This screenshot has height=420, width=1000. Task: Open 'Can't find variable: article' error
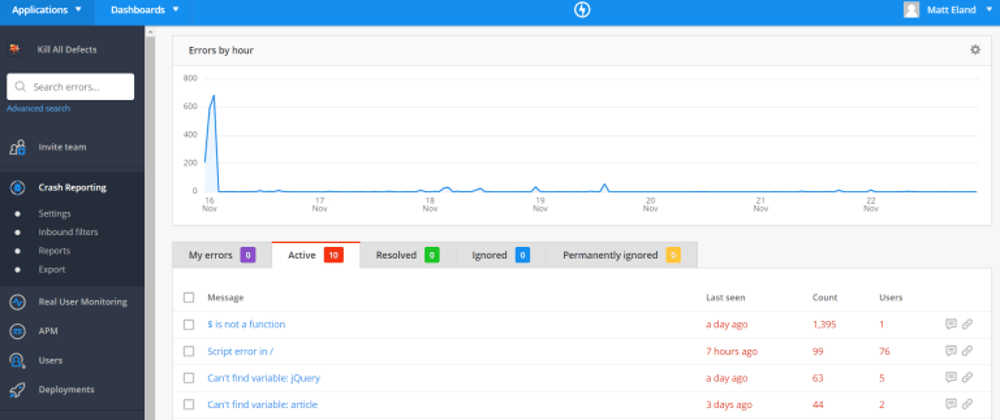[x=262, y=405]
